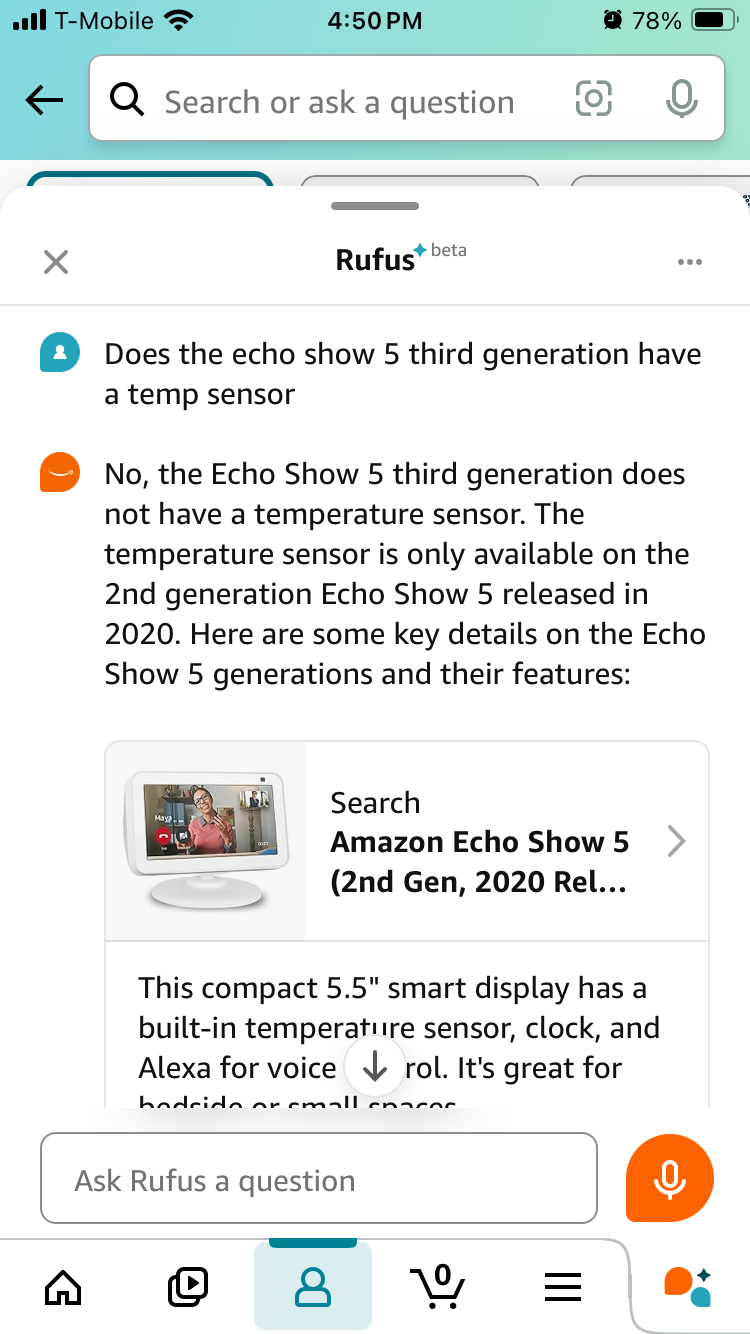
Task: Close the Rufus chat panel
Action: pyautogui.click(x=56, y=262)
